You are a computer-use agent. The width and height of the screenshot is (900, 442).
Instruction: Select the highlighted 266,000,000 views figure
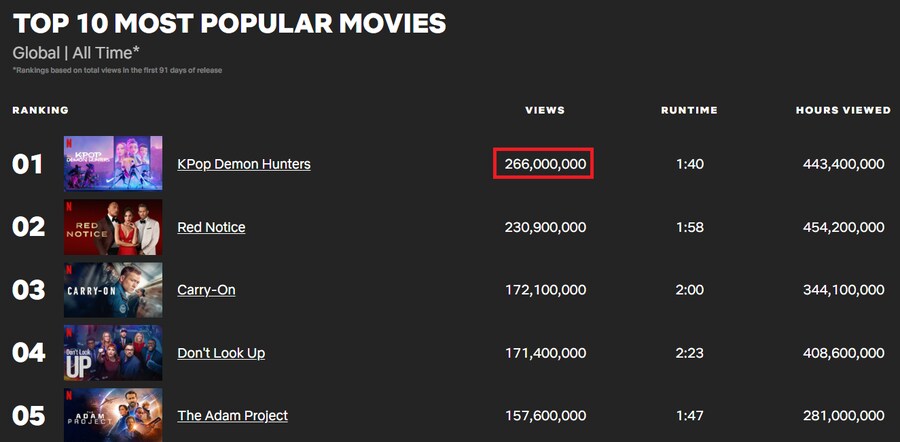pos(543,164)
